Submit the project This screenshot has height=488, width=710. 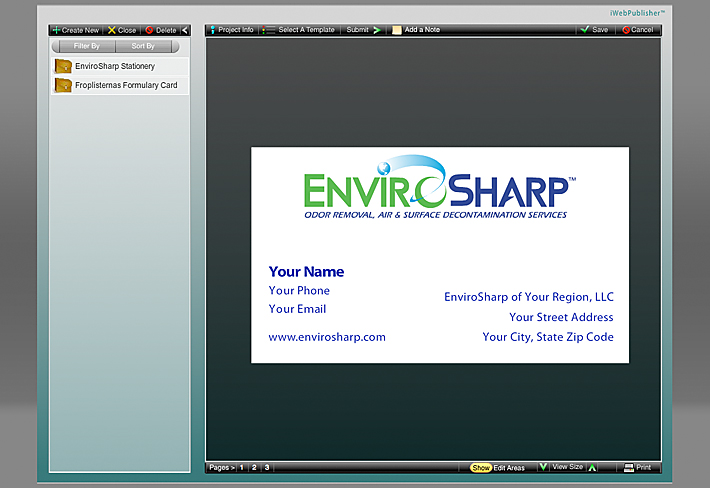pos(364,30)
